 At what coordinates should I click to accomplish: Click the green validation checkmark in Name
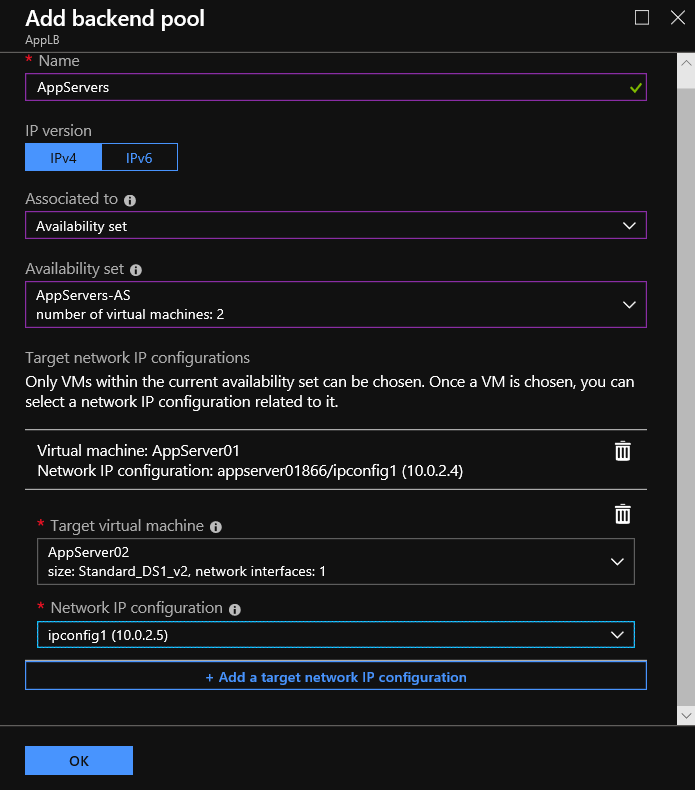pyautogui.click(x=636, y=88)
